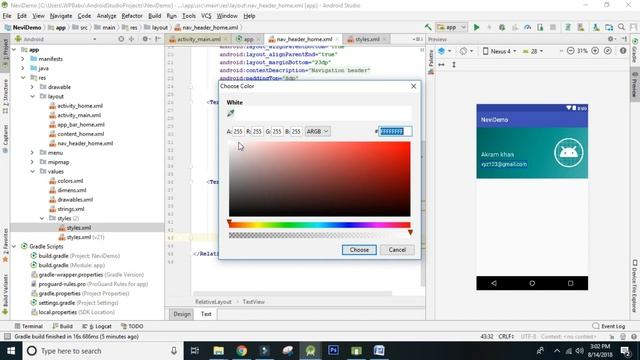Switch to the Text tab
The height and width of the screenshot is (360, 640).
(206, 314)
